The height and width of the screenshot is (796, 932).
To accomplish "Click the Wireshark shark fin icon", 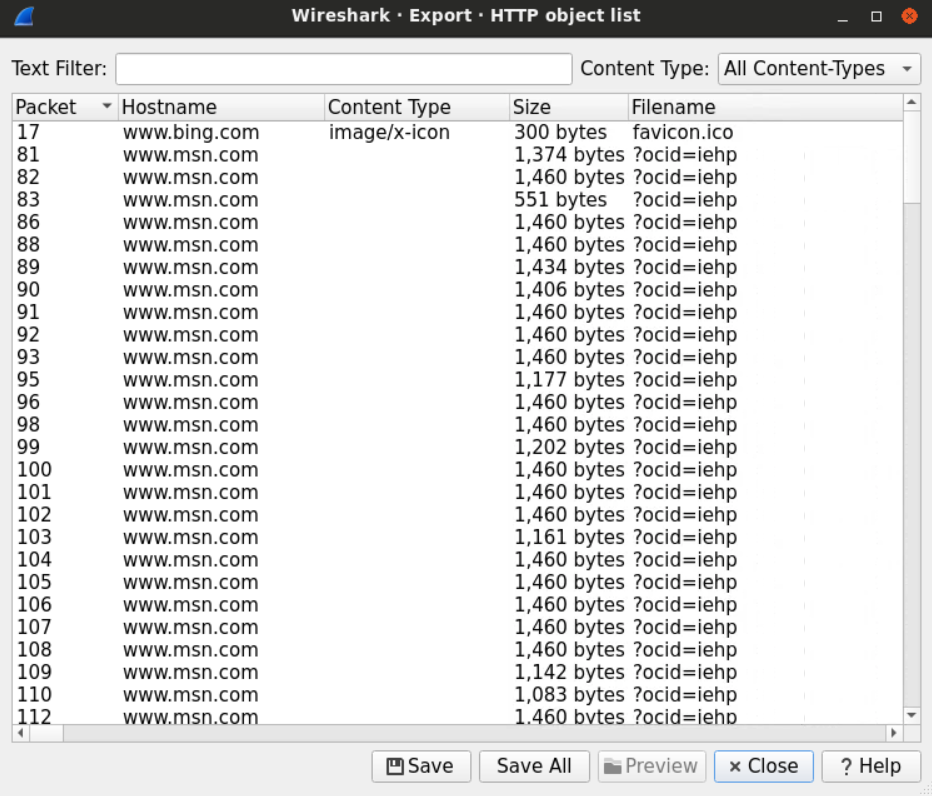I will coord(23,16).
